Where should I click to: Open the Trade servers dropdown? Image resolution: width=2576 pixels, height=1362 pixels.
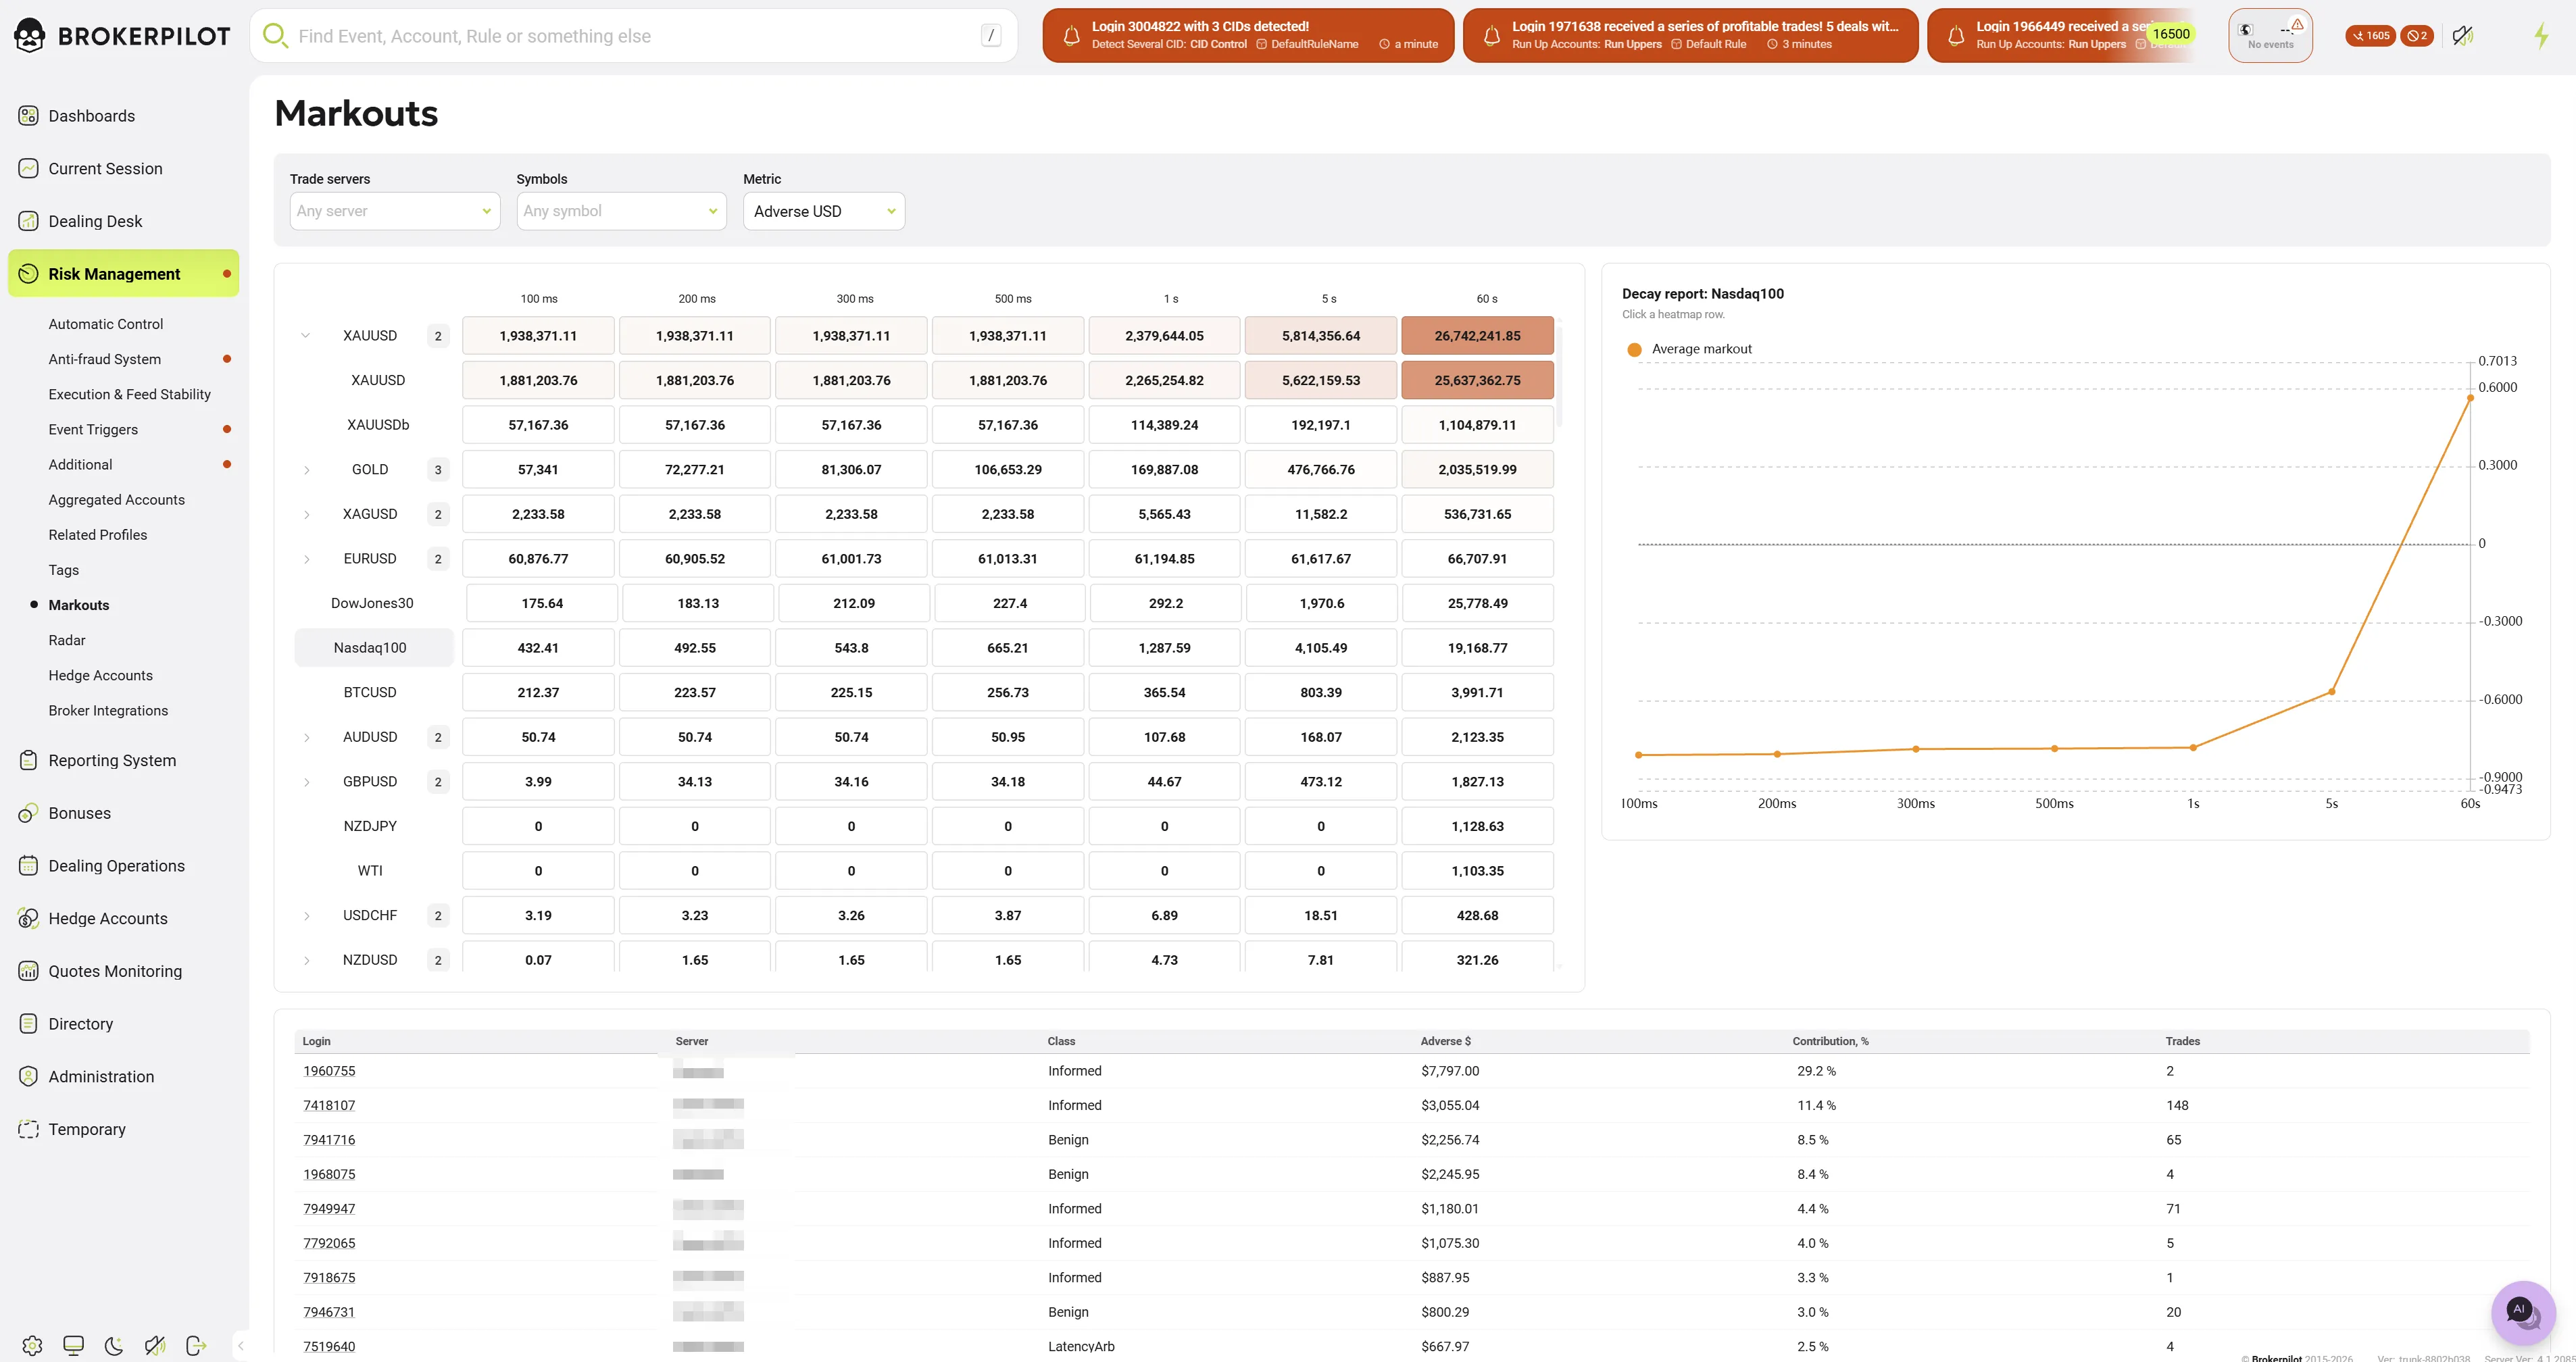click(395, 211)
